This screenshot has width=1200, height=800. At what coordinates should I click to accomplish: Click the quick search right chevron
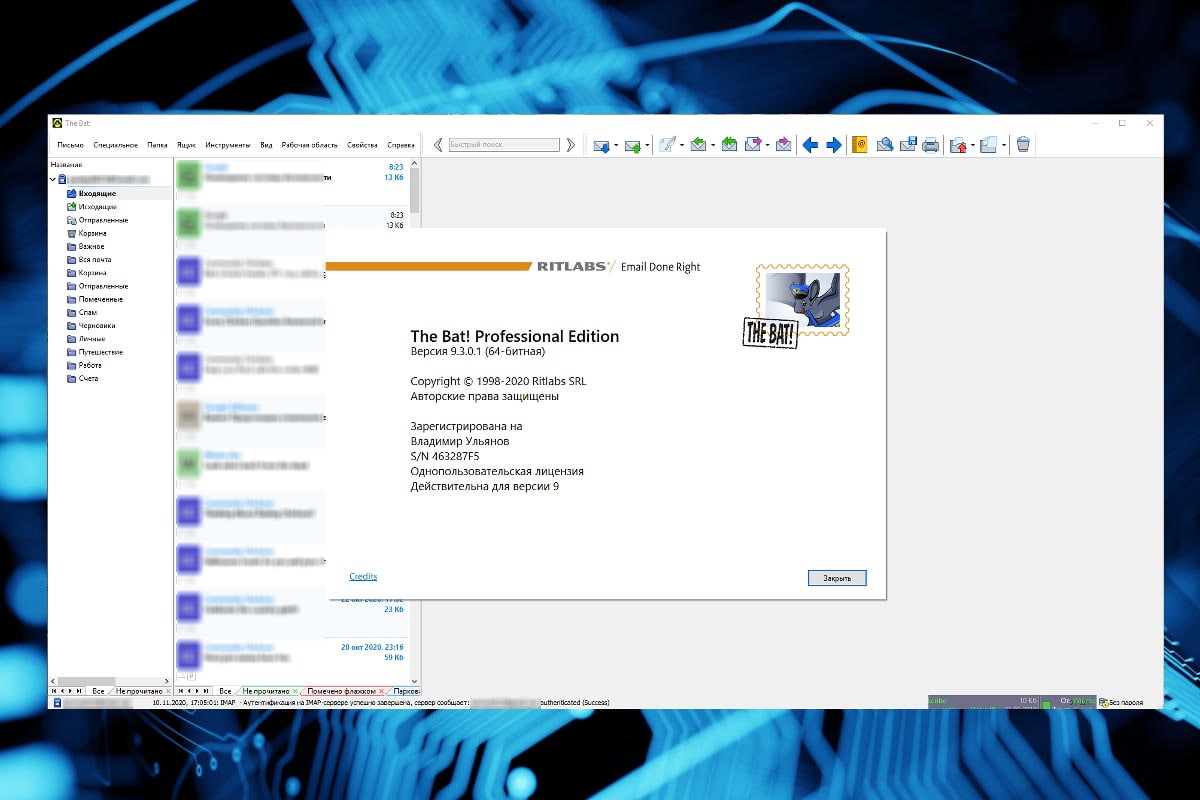click(x=570, y=145)
